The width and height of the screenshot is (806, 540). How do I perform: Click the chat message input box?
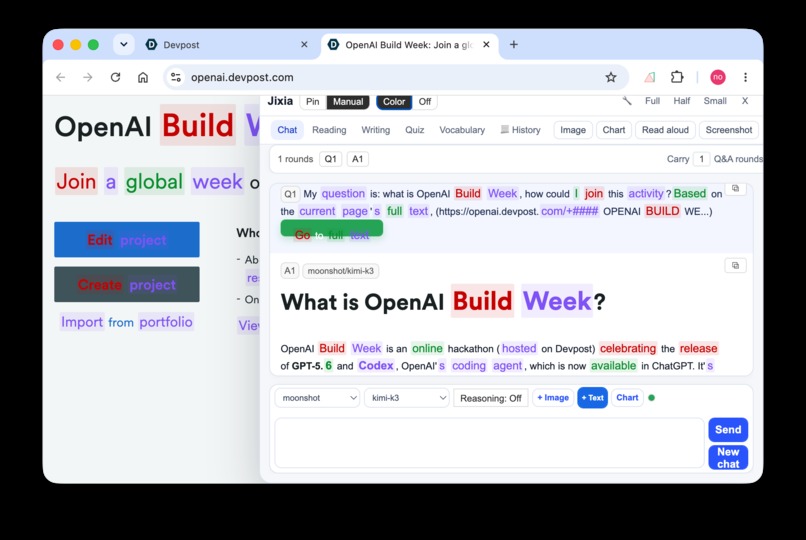click(489, 443)
